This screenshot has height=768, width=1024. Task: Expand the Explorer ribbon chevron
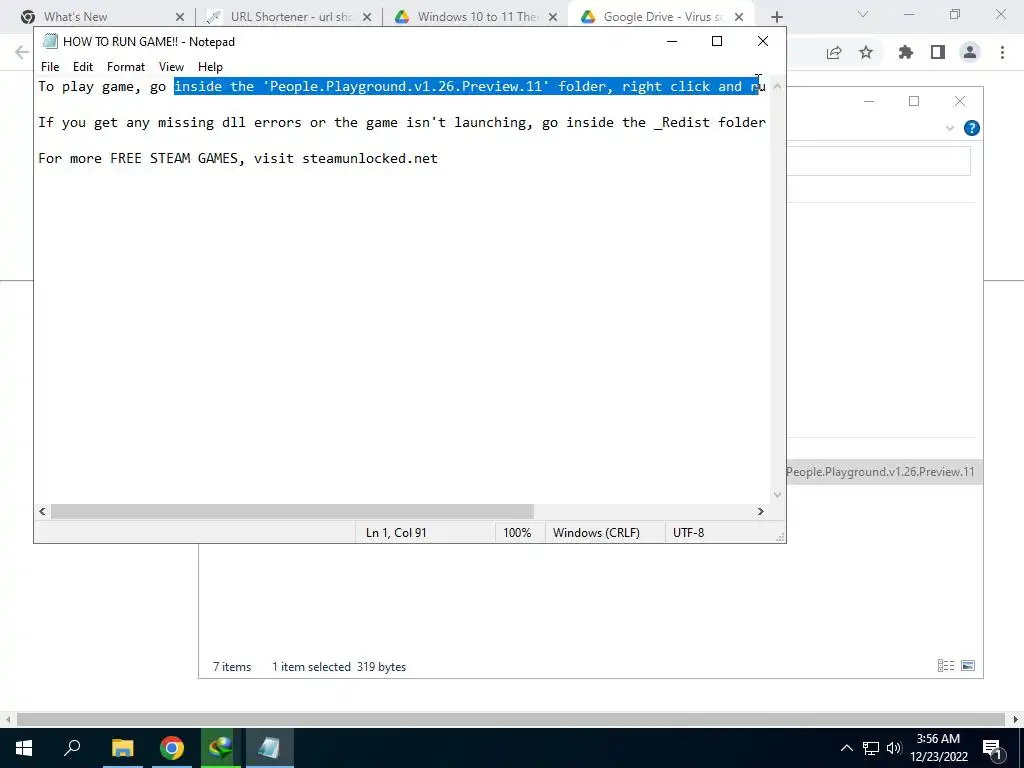click(x=950, y=128)
